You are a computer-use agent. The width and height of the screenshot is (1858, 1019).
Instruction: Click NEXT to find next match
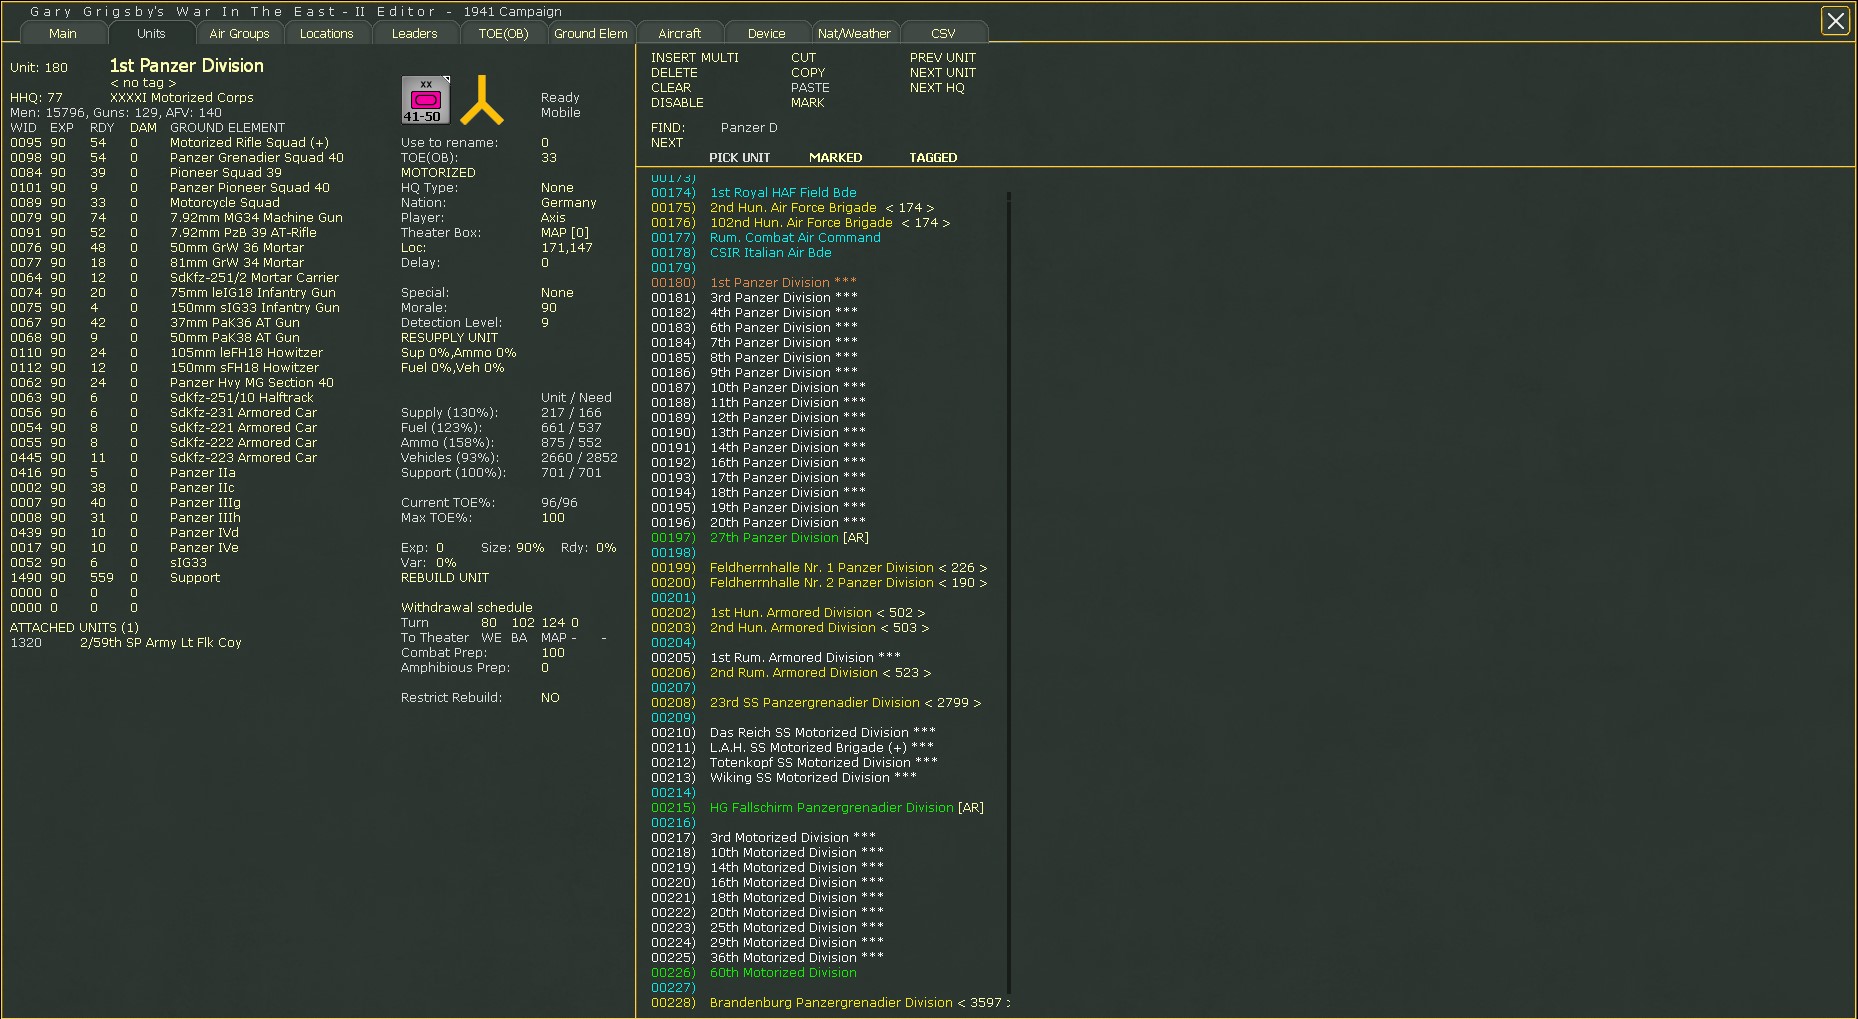667,143
